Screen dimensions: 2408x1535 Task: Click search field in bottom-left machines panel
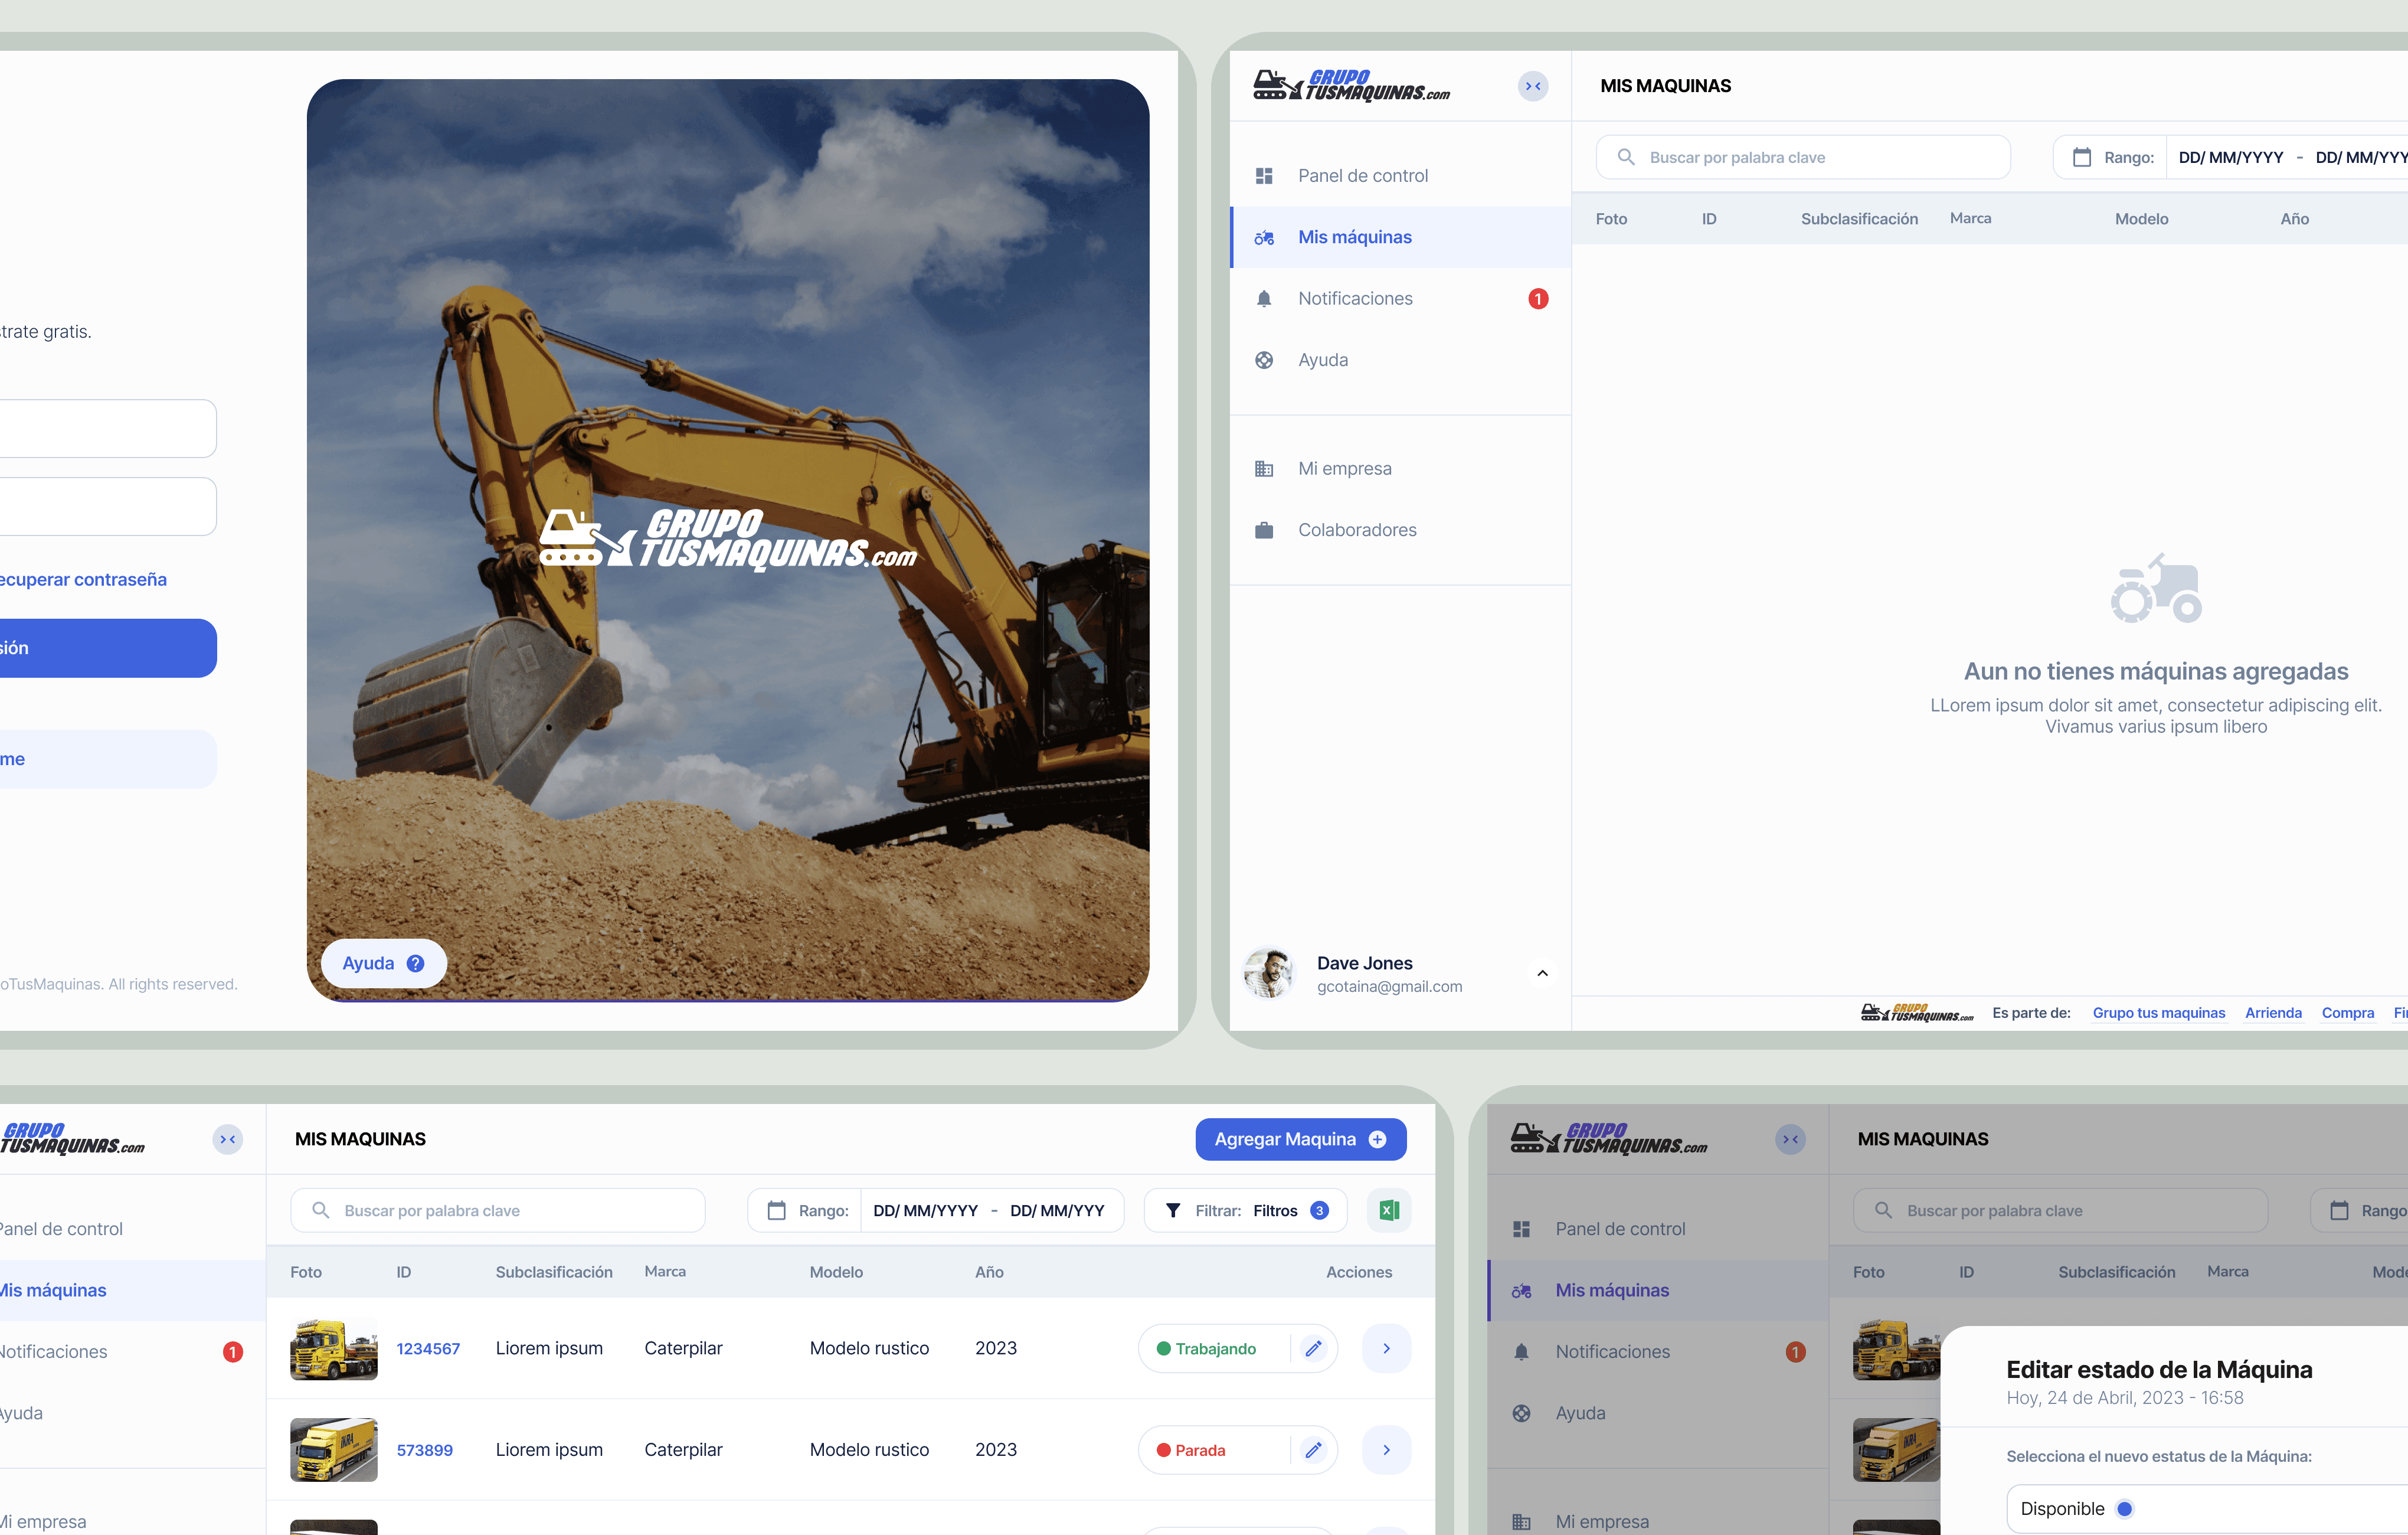(498, 1210)
